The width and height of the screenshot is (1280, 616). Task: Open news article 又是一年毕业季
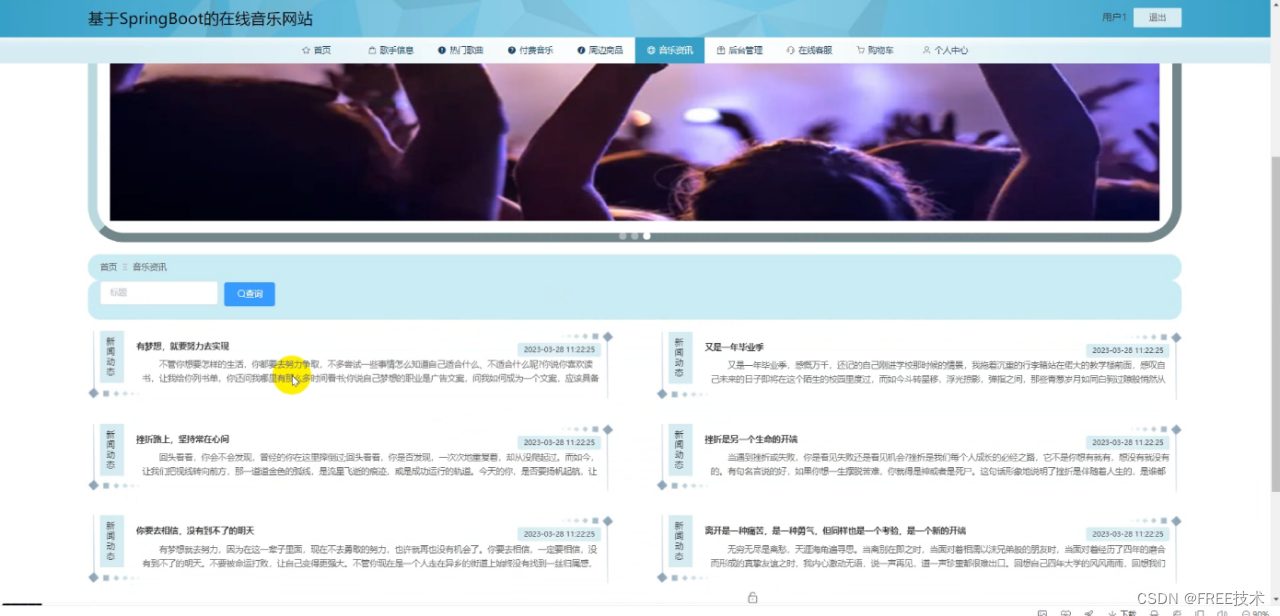click(x=734, y=346)
